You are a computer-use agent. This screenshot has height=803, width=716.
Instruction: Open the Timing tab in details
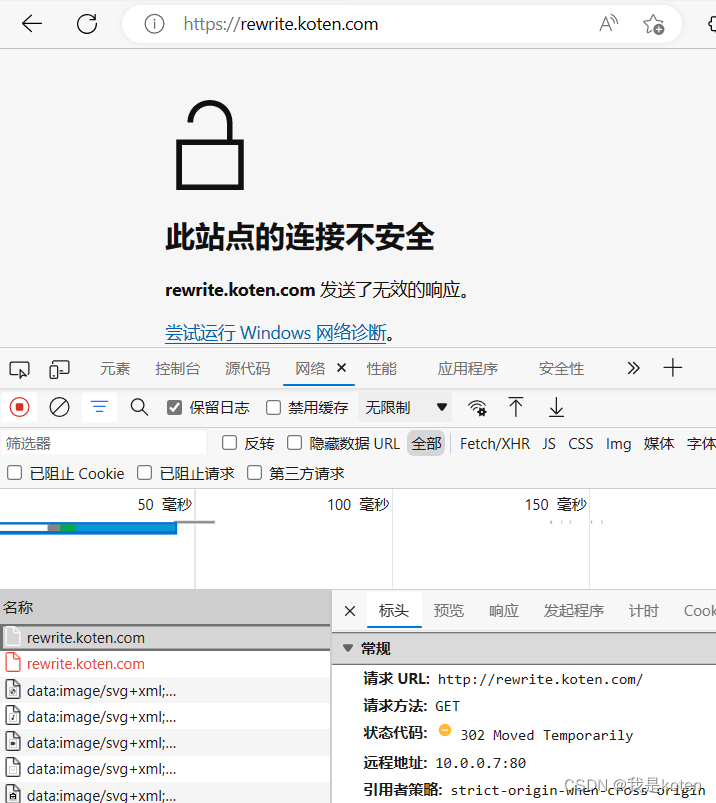click(643, 610)
